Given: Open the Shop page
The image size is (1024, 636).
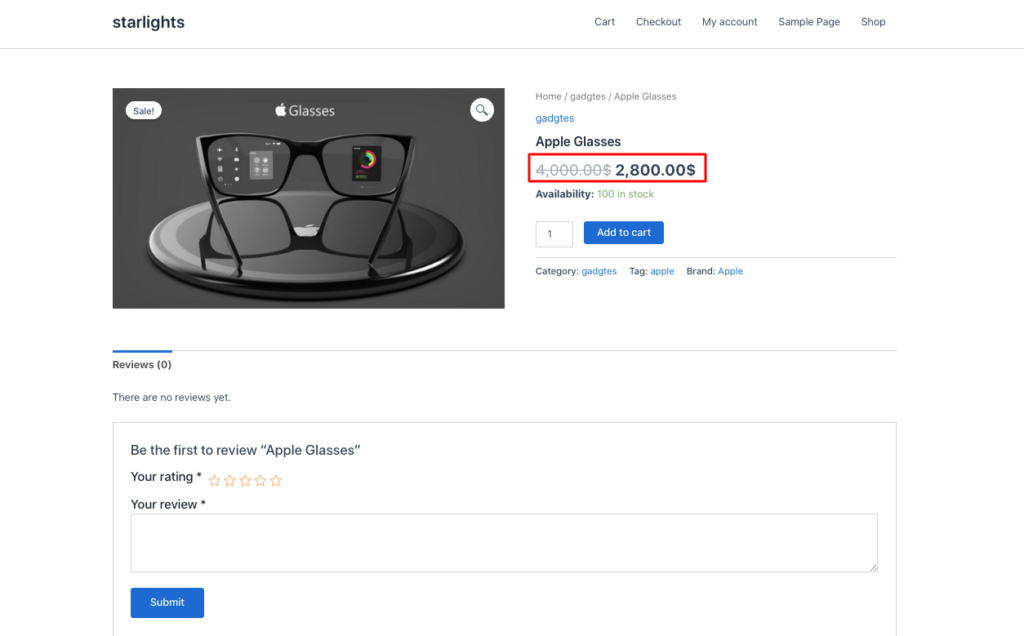Looking at the screenshot, I should (872, 21).
